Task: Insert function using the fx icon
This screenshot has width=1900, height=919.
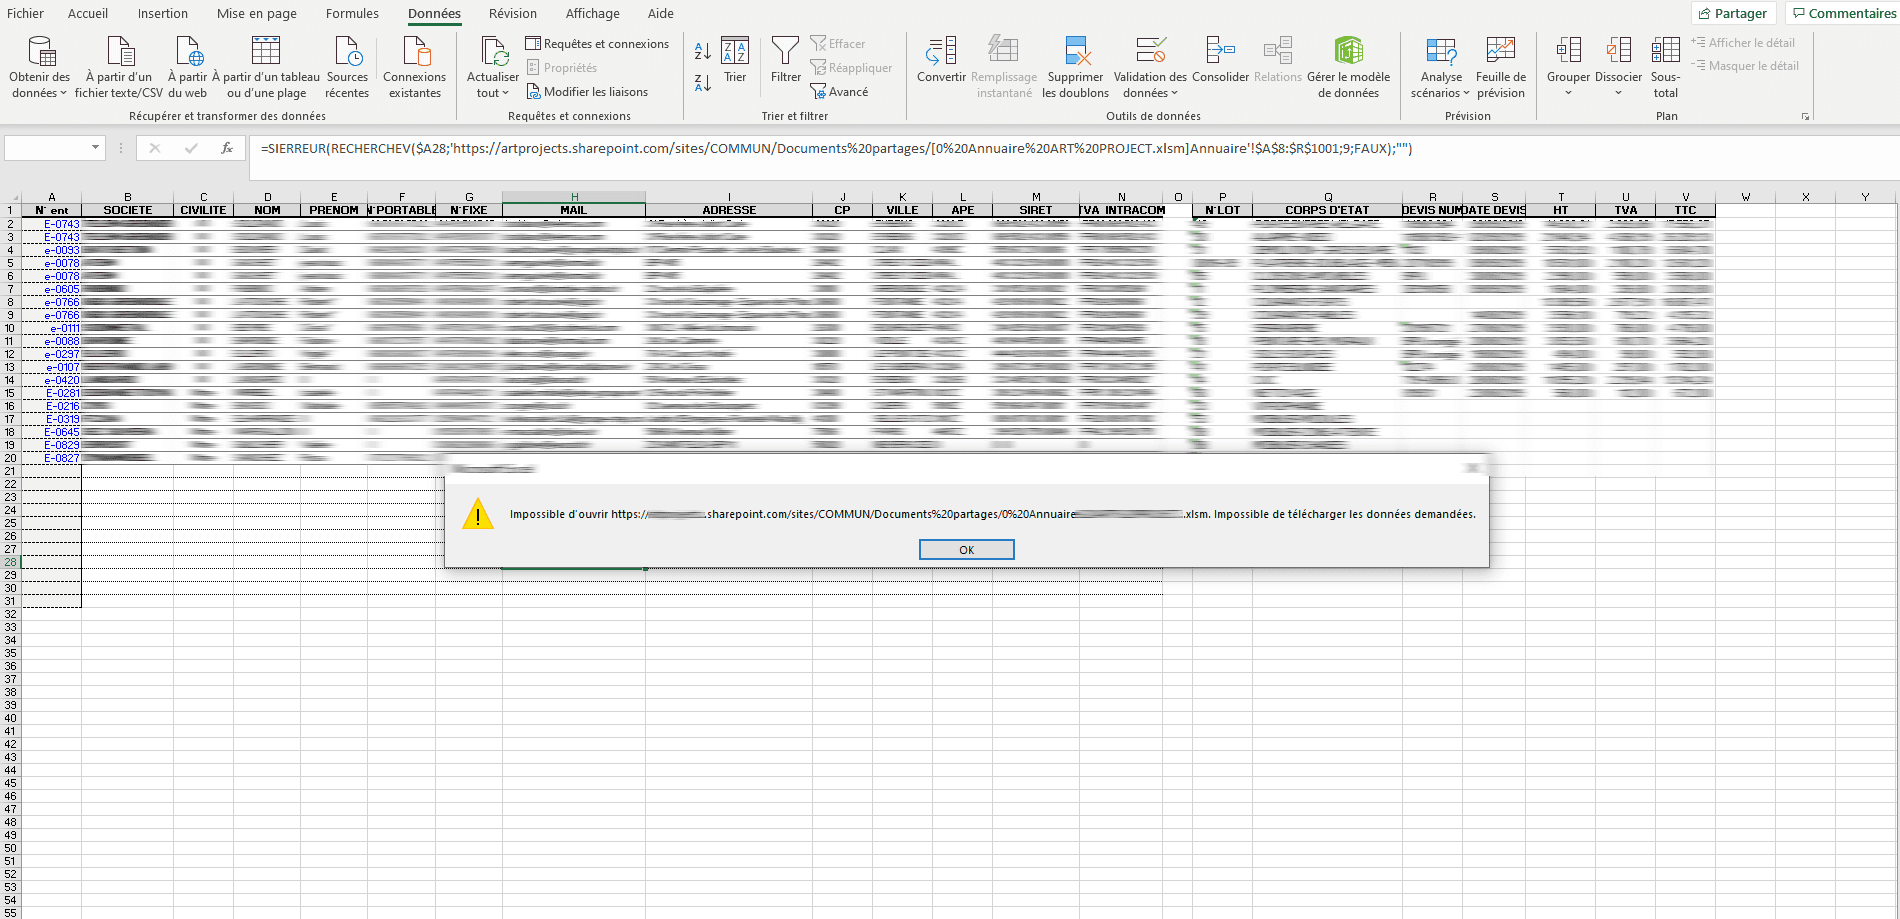Action: pyautogui.click(x=227, y=148)
